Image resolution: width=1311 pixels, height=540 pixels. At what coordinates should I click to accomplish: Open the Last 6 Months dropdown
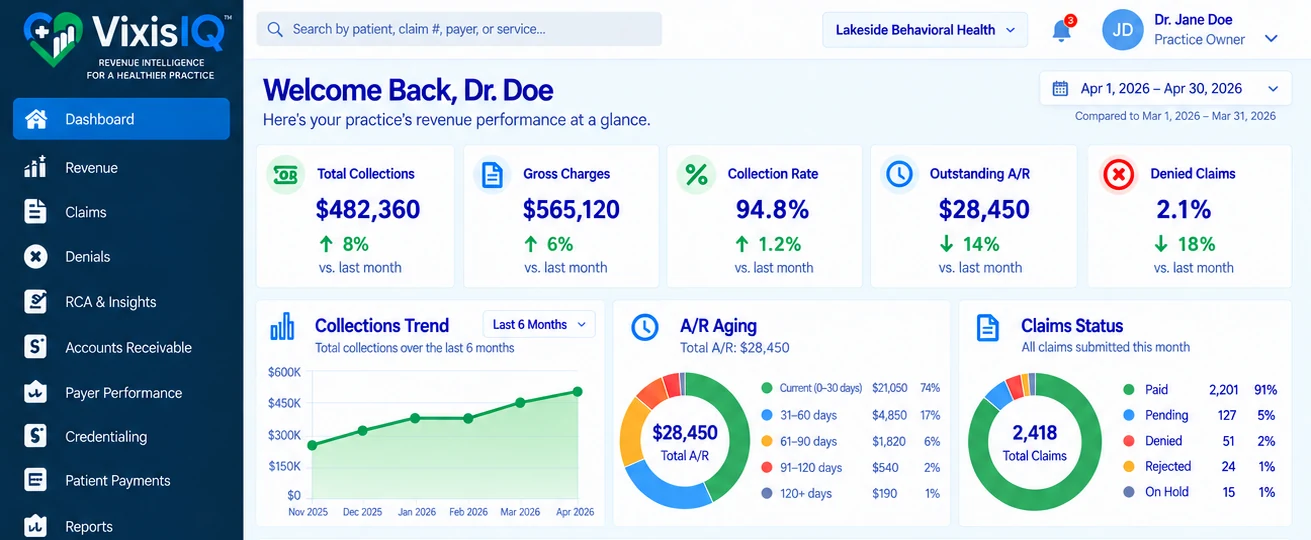point(539,324)
